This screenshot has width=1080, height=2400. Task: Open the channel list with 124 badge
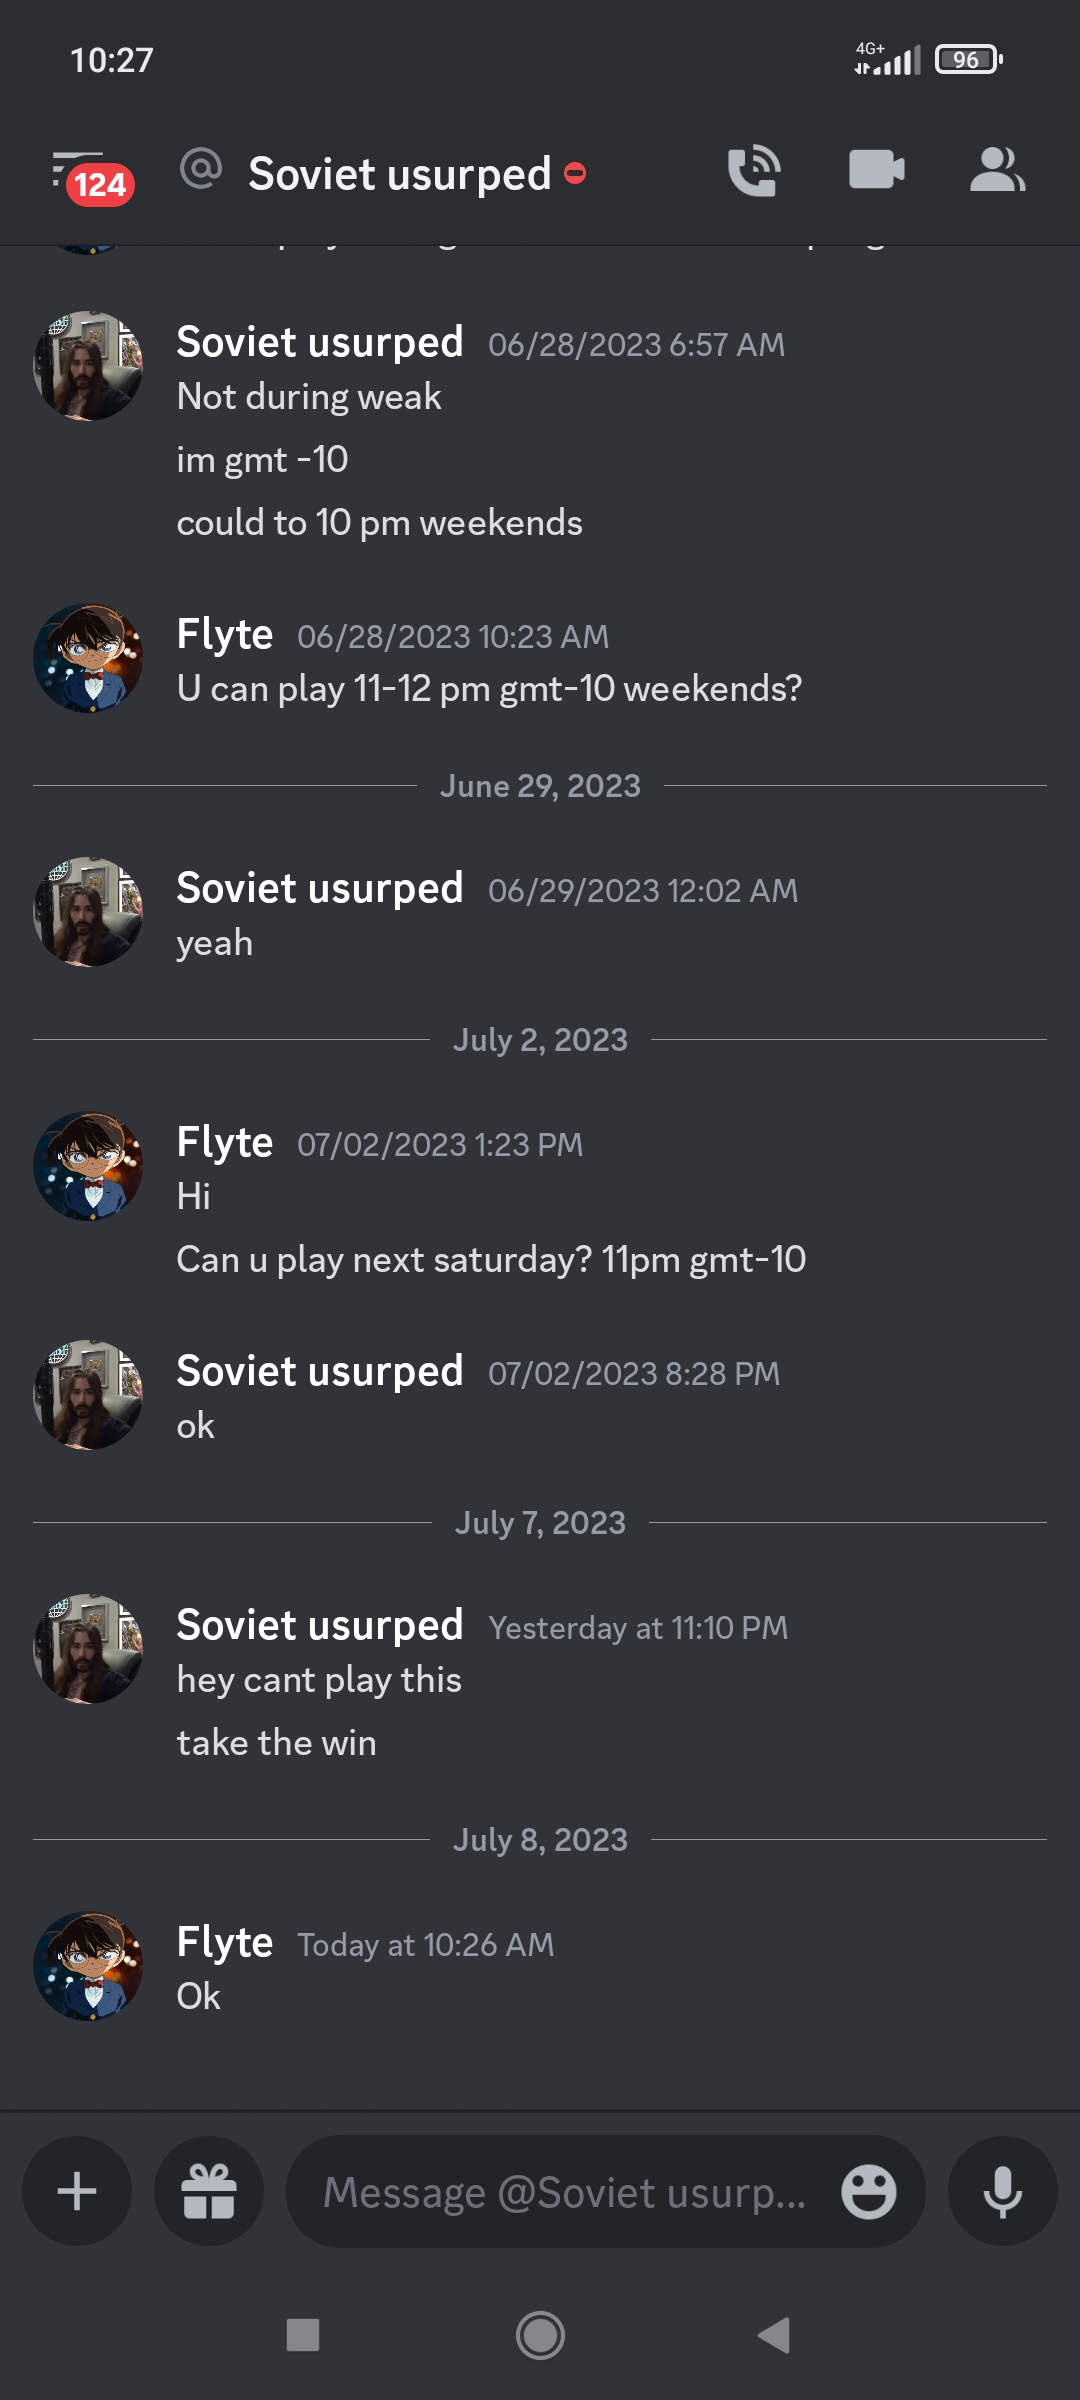[90, 175]
